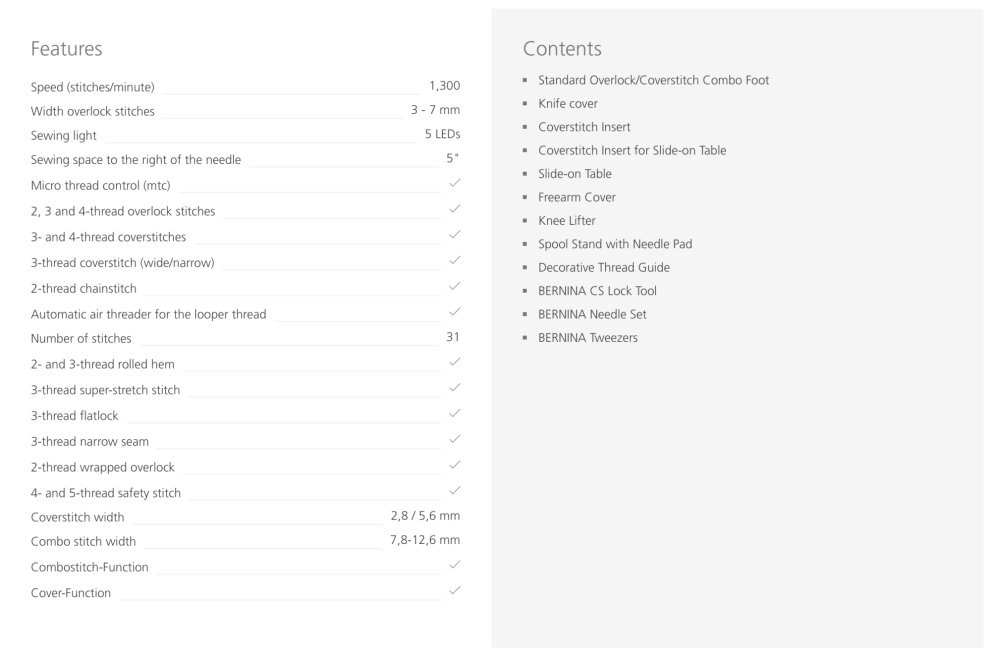991x658 pixels.
Task: Click the Features heading
Action: tap(66, 48)
